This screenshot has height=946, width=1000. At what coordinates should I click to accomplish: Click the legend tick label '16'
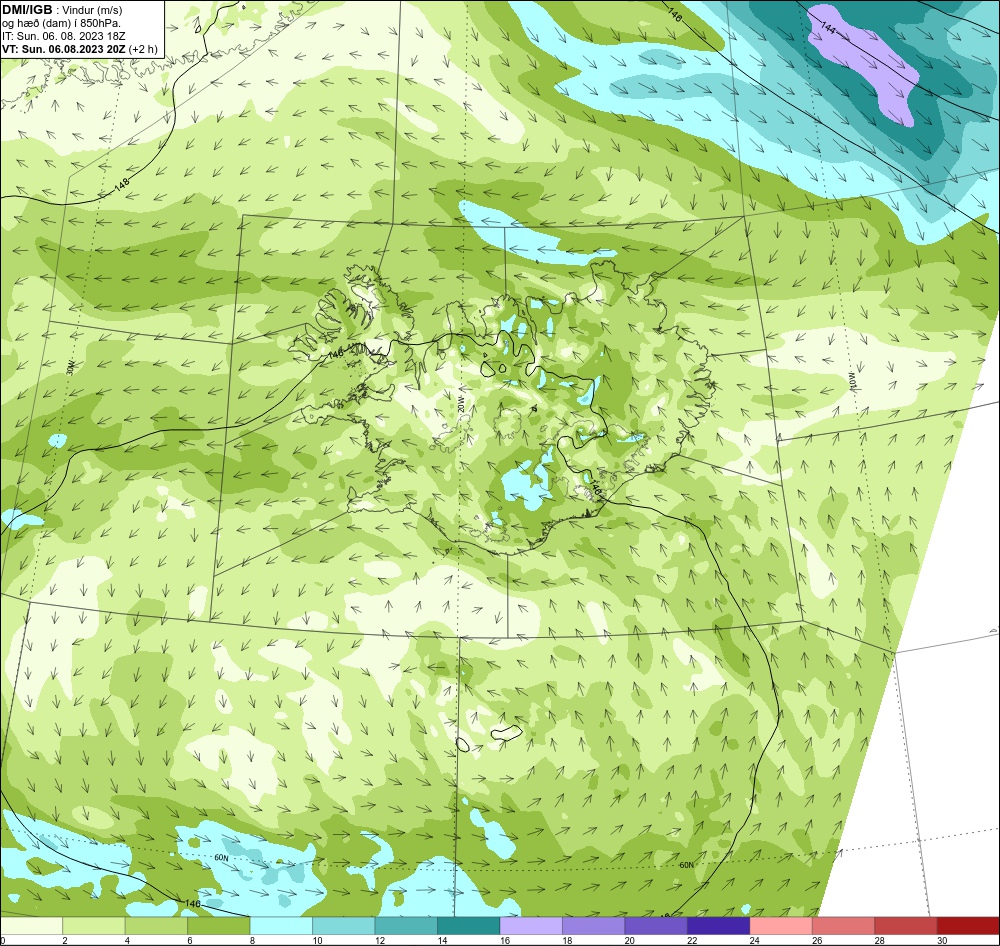[x=504, y=940]
